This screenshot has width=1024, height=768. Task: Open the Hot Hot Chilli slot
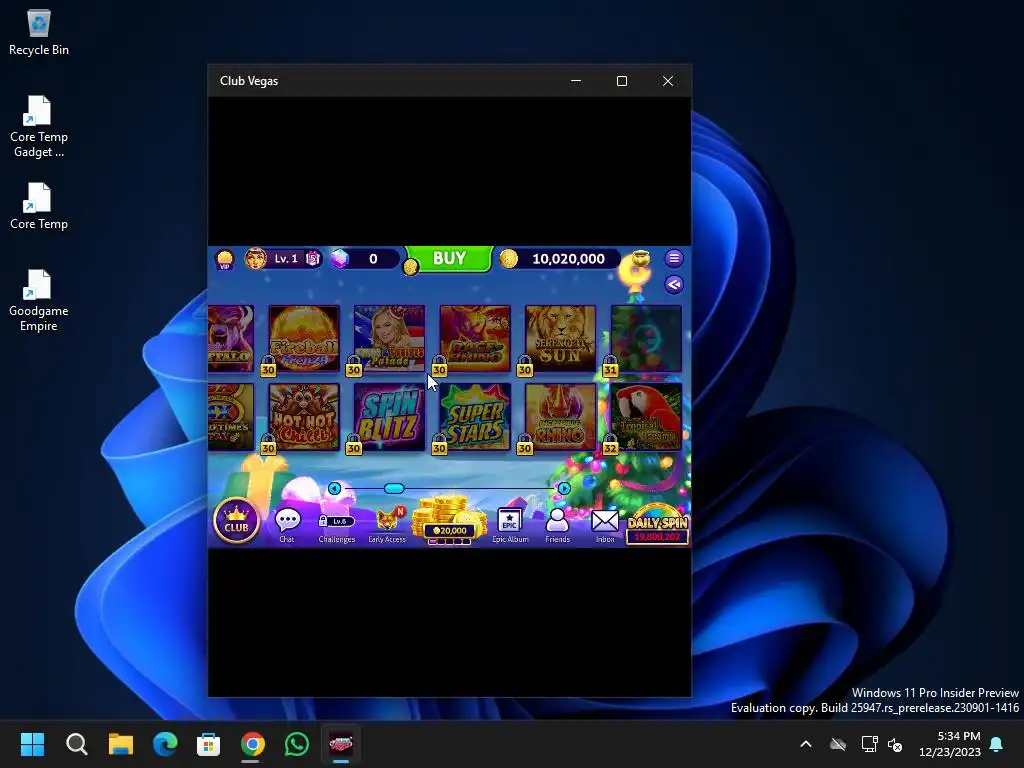coord(304,417)
